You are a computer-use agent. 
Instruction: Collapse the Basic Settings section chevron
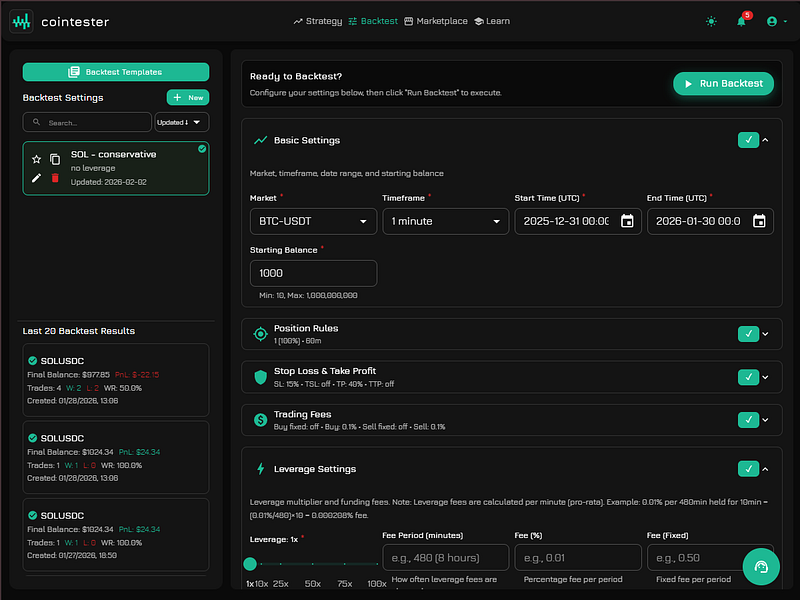pyautogui.click(x=765, y=140)
